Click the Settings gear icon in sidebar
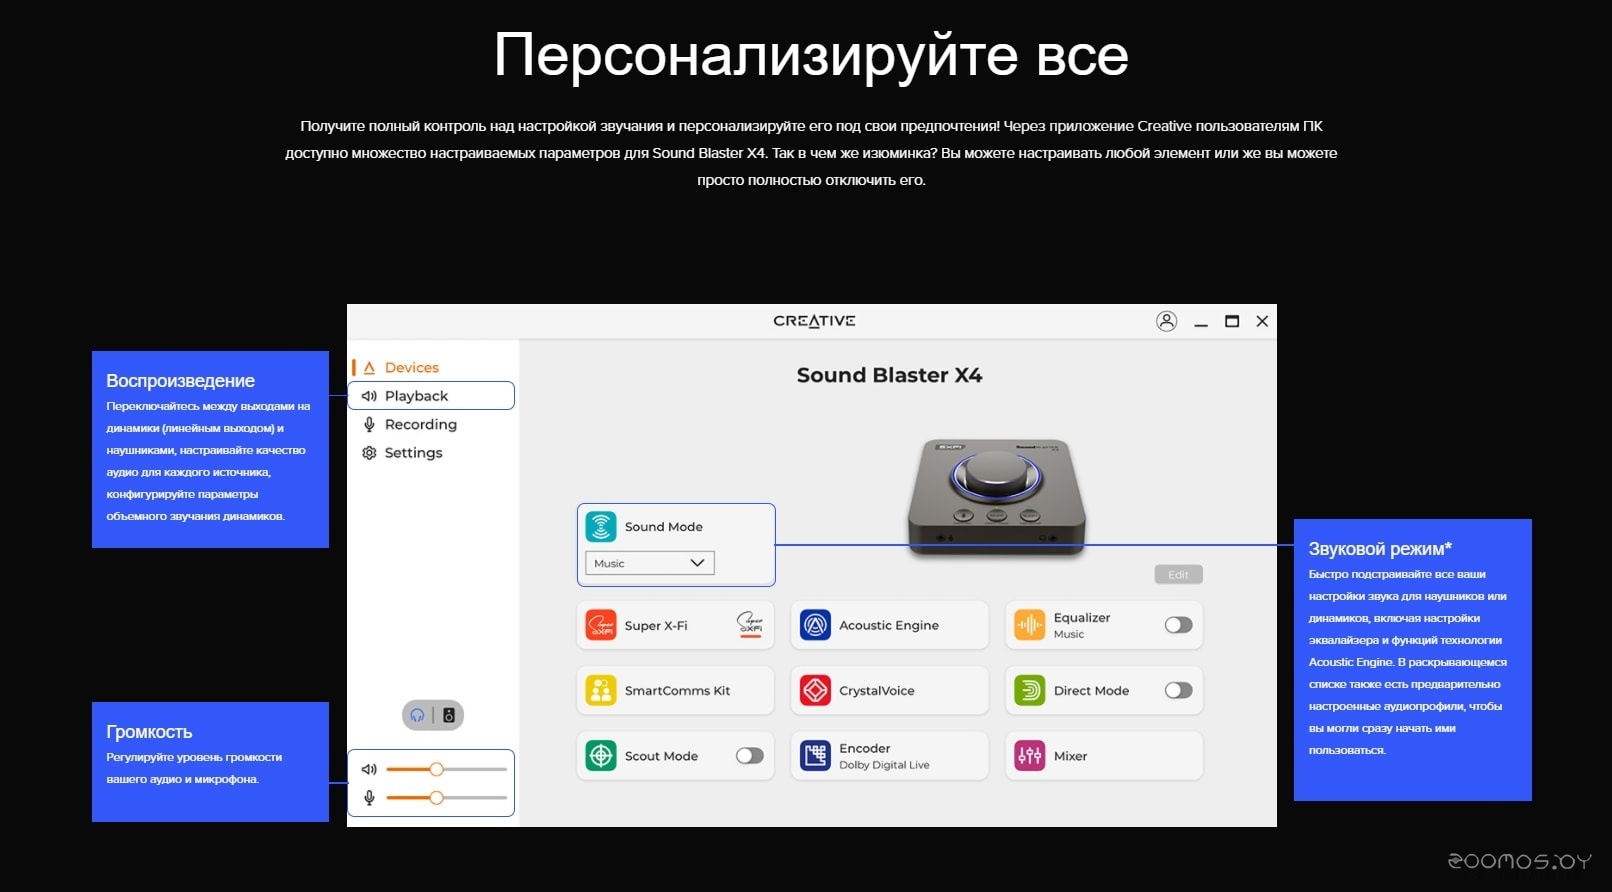 click(369, 452)
